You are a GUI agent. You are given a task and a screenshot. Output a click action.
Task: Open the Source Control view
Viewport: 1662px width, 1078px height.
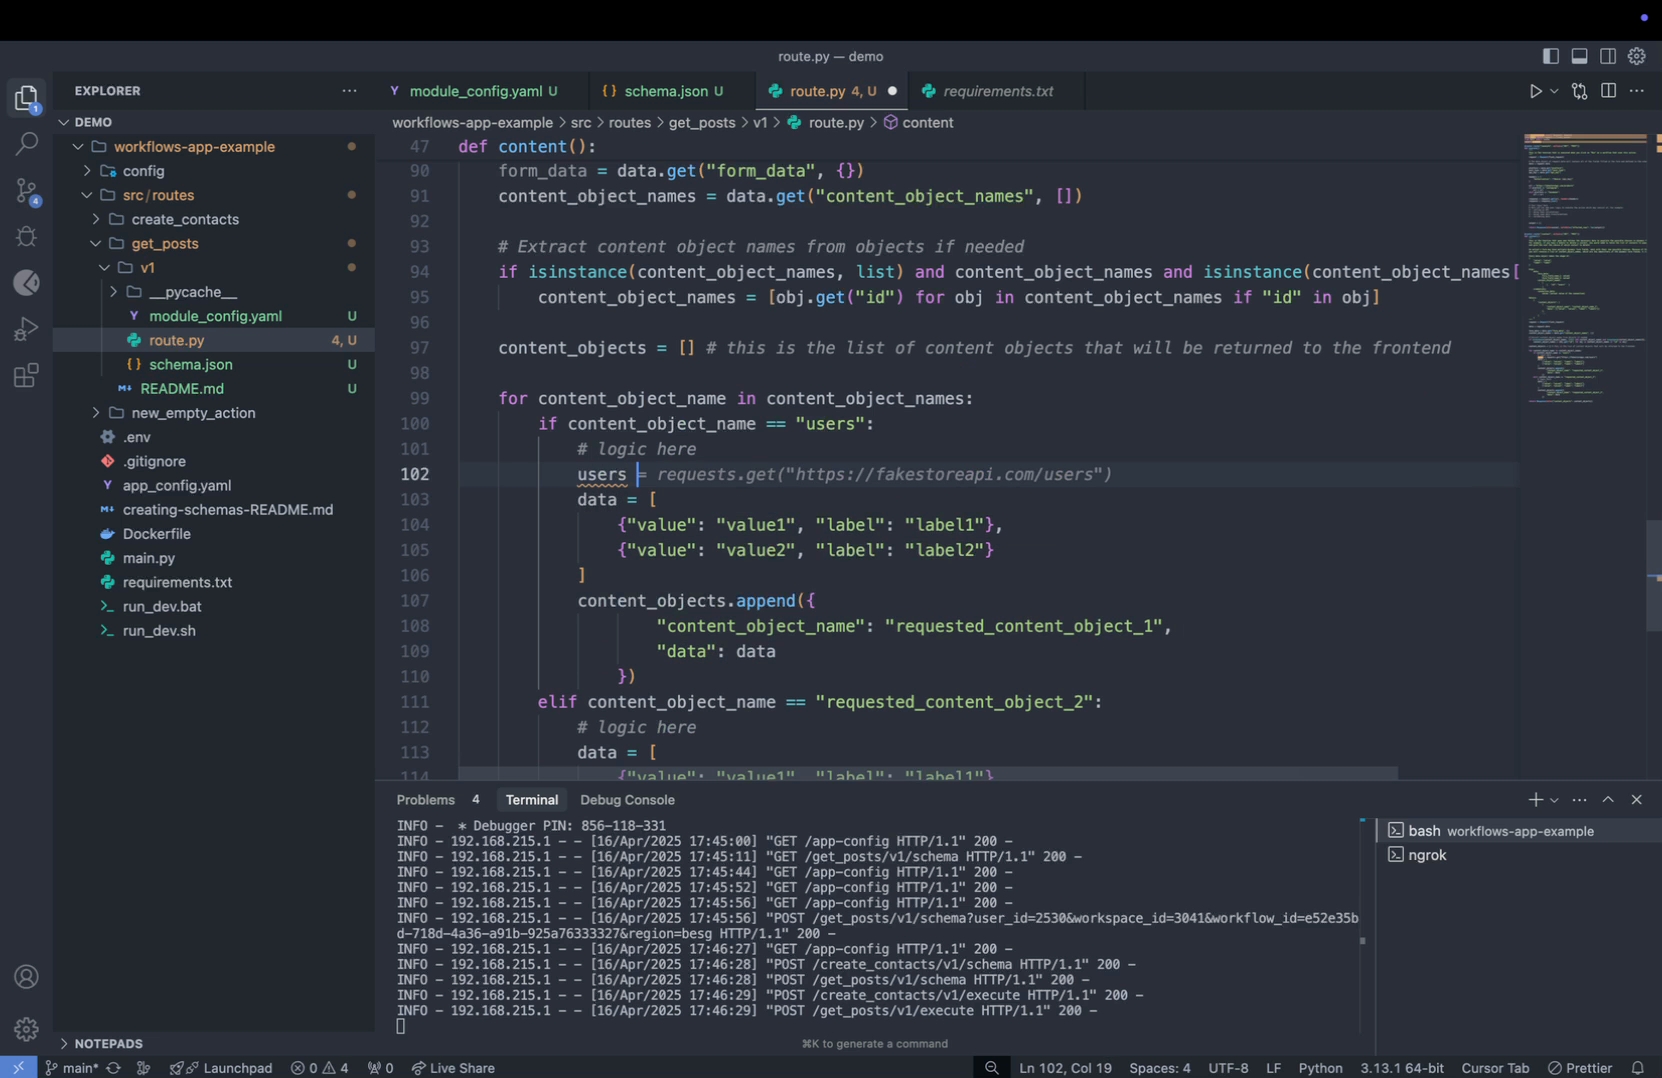[26, 190]
